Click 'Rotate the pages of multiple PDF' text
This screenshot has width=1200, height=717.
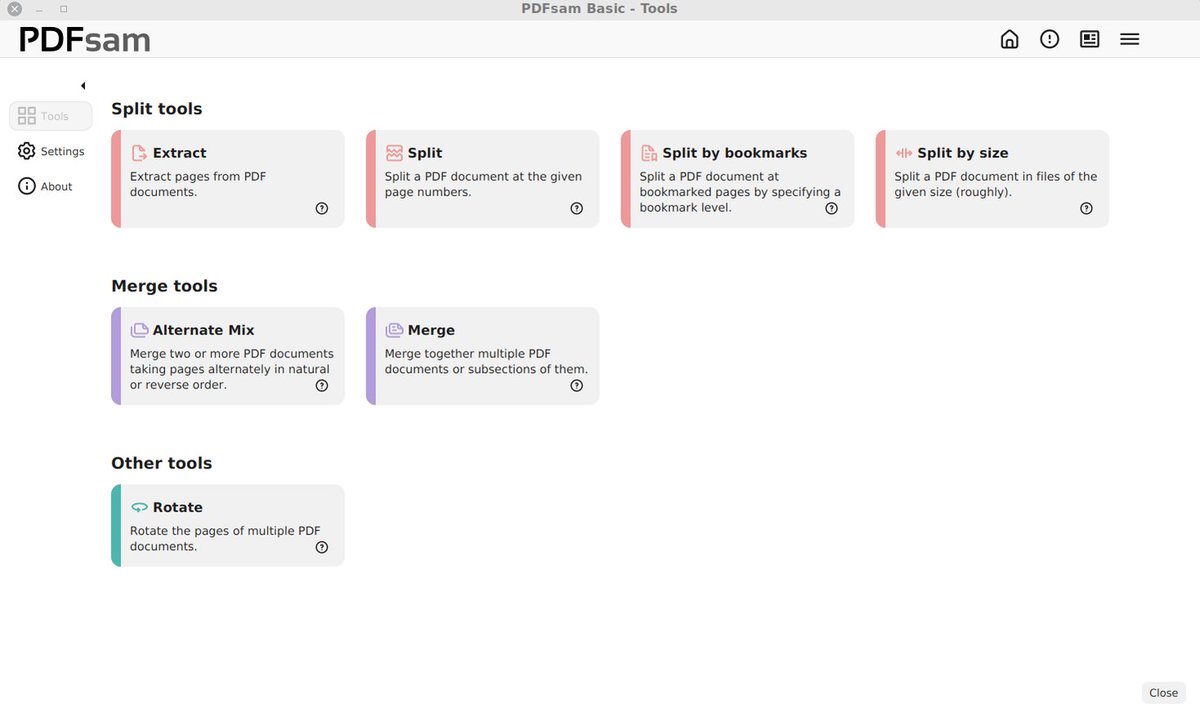pos(225,531)
